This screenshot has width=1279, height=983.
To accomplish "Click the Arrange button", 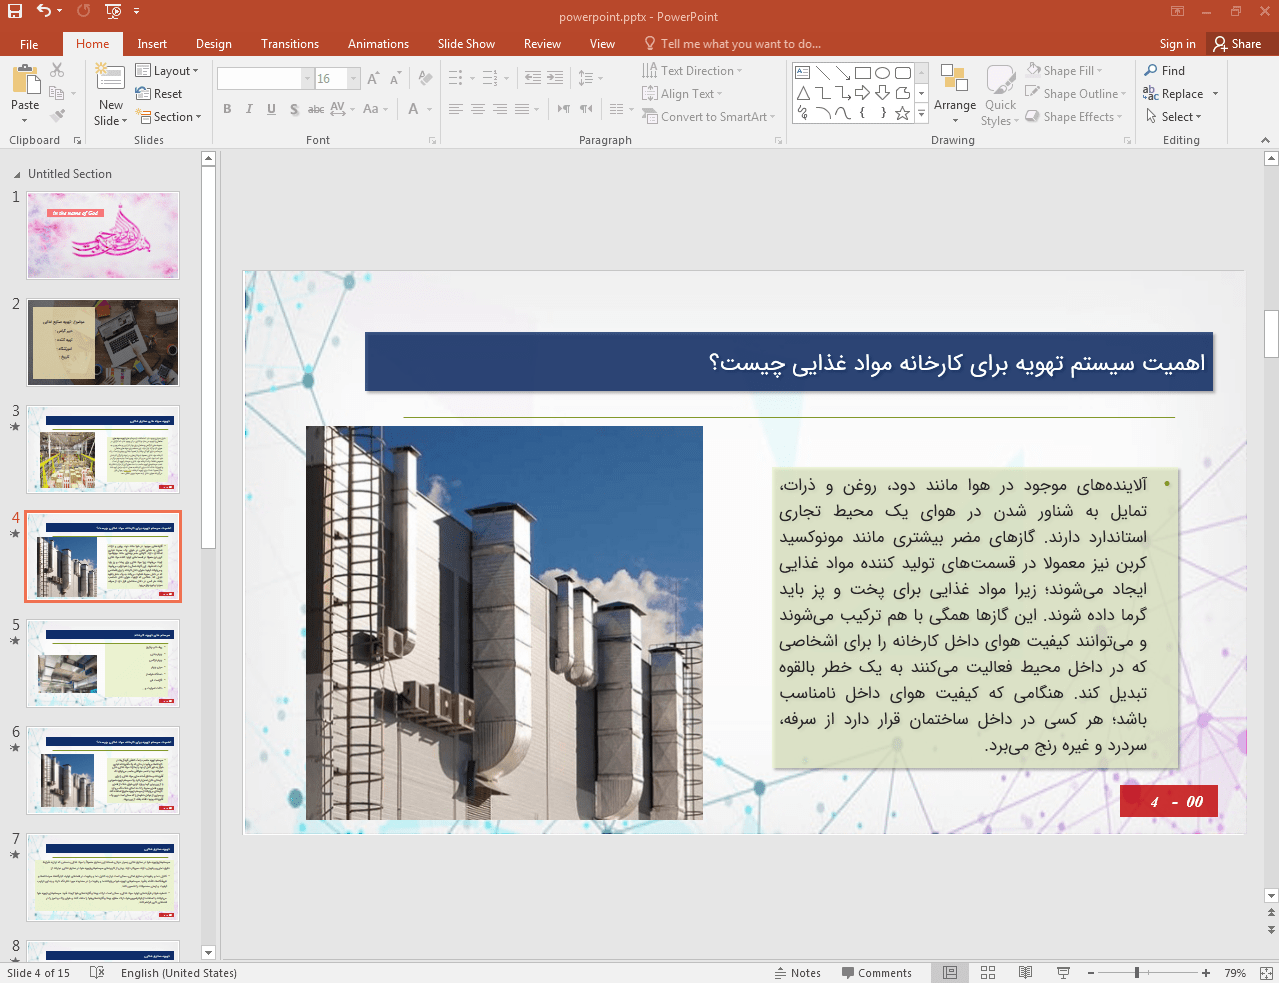I will 954,95.
